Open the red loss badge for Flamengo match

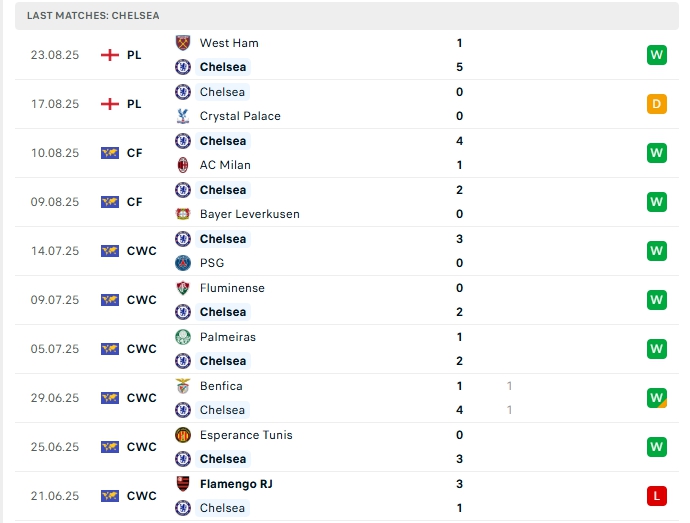click(x=656, y=496)
